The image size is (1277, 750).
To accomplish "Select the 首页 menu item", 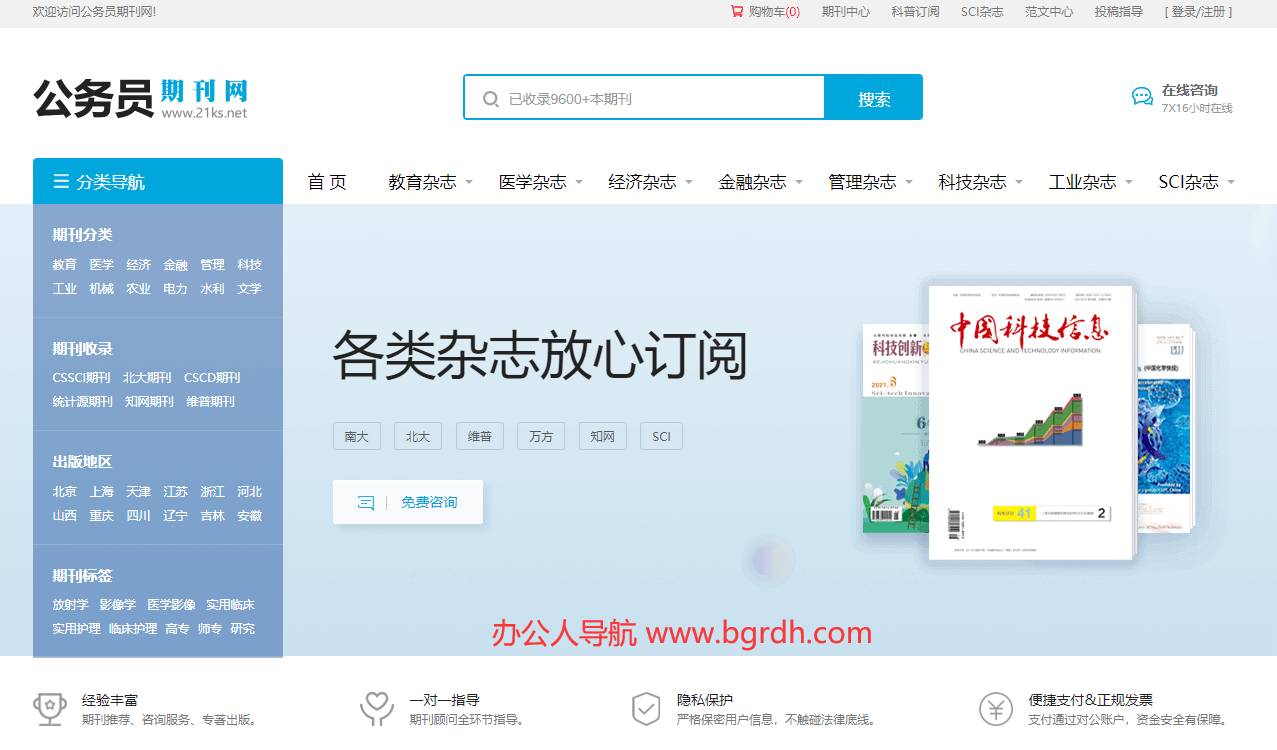I will [x=327, y=181].
